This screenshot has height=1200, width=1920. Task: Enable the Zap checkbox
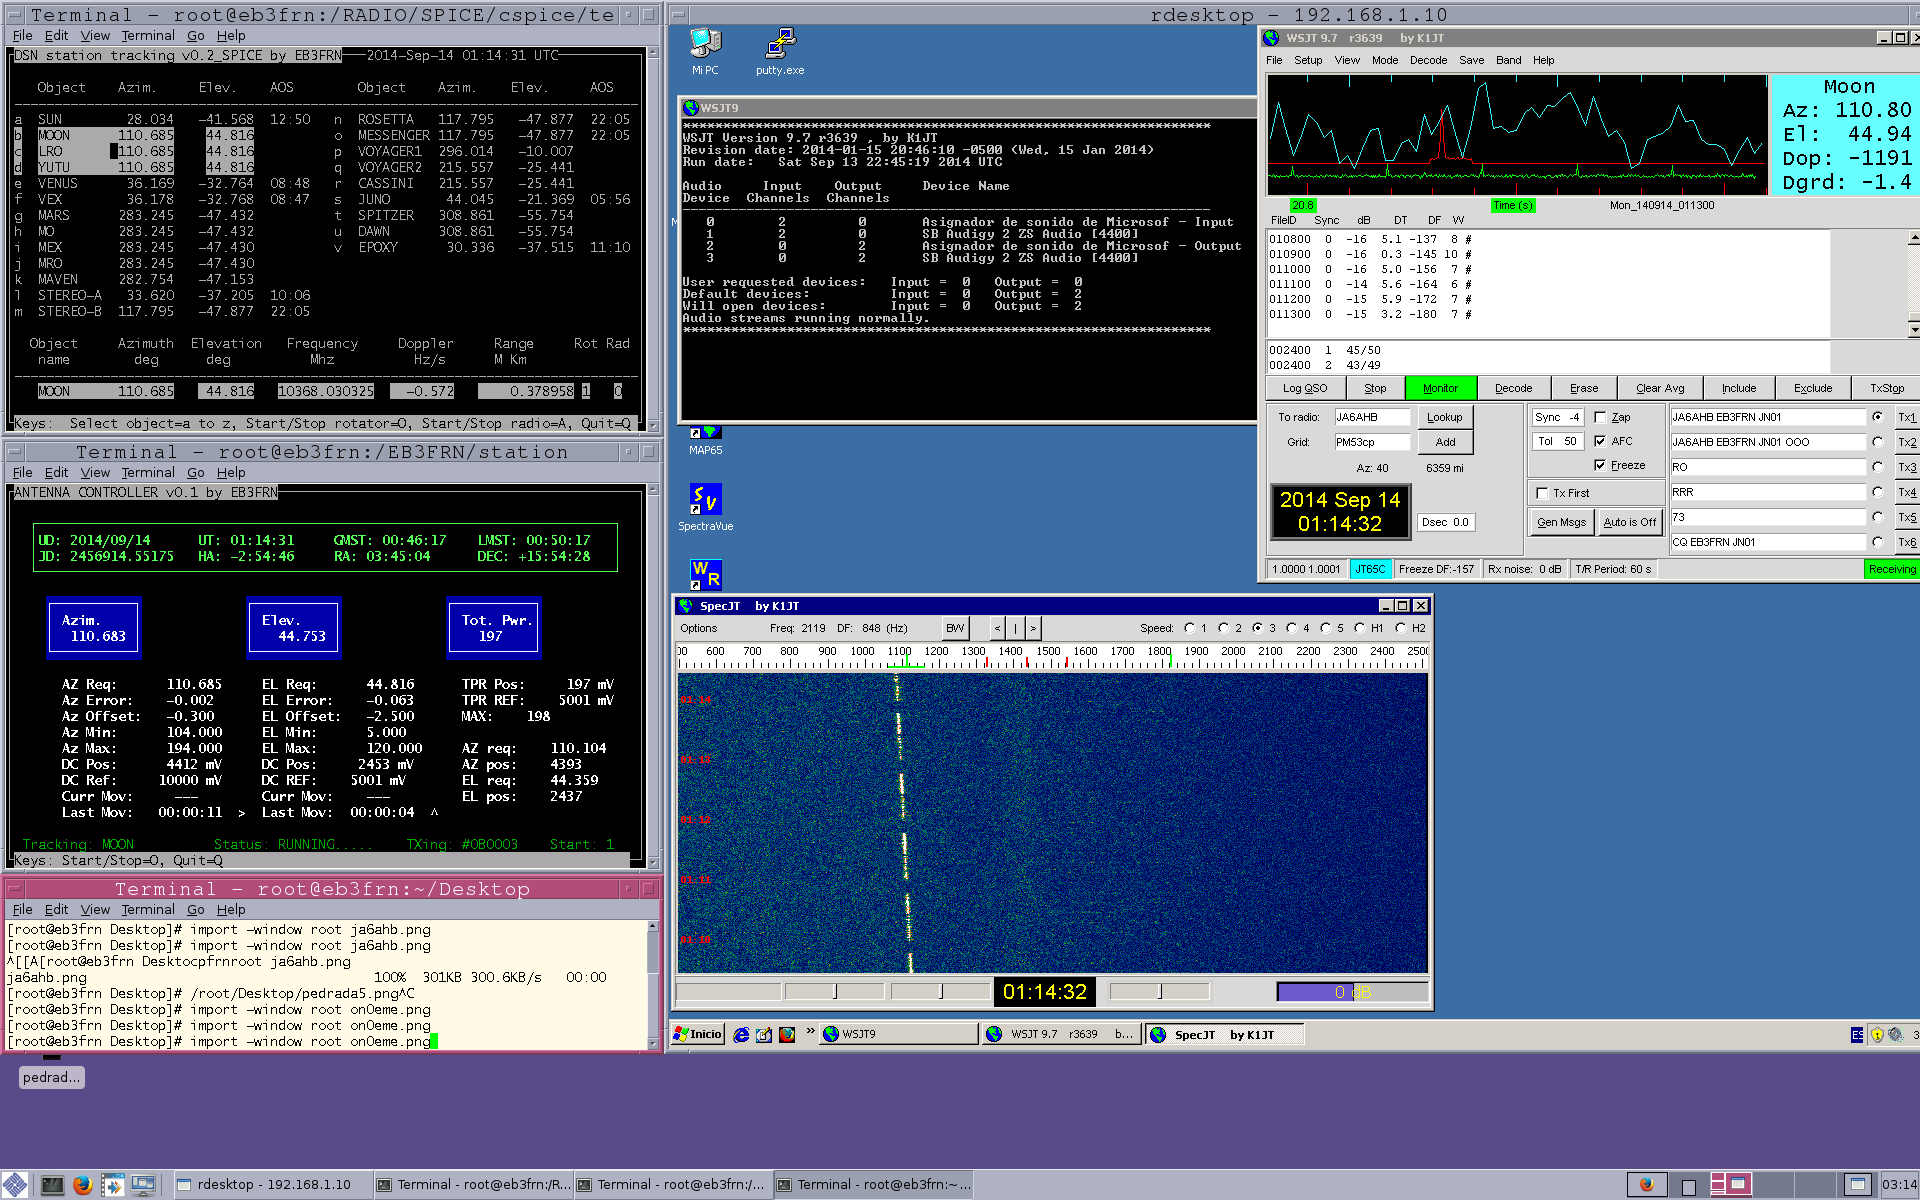point(1600,417)
